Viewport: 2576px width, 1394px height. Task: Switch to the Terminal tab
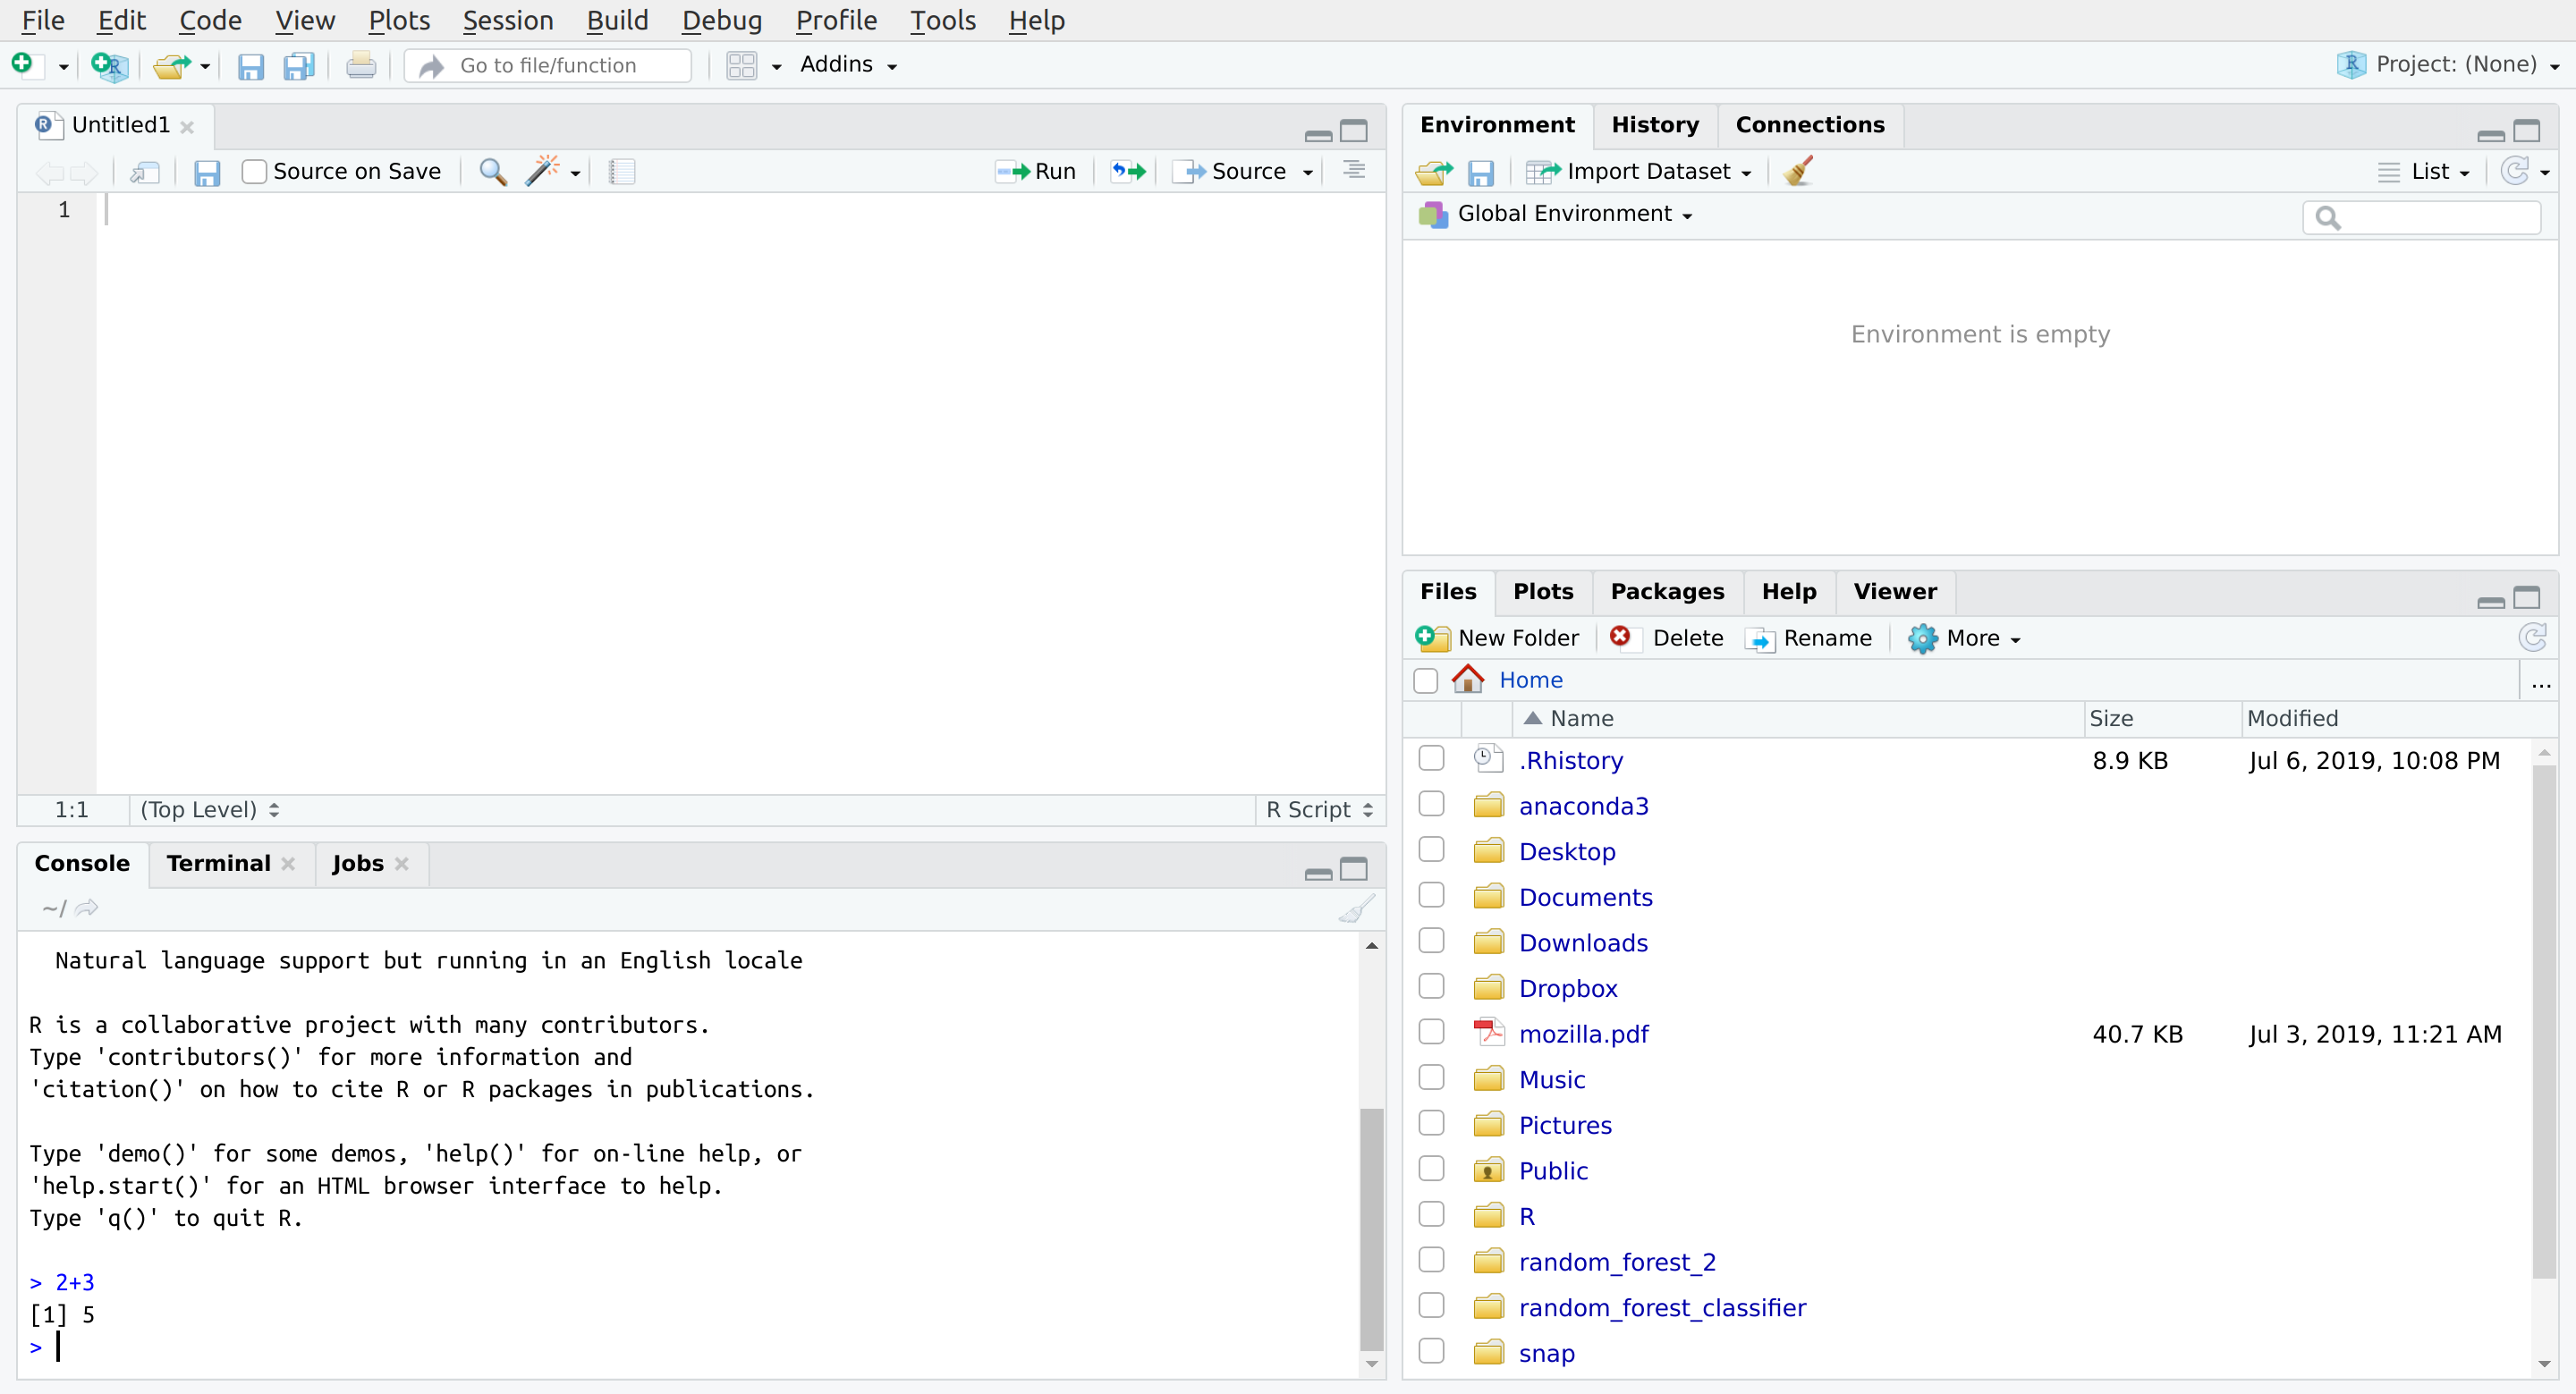point(218,864)
